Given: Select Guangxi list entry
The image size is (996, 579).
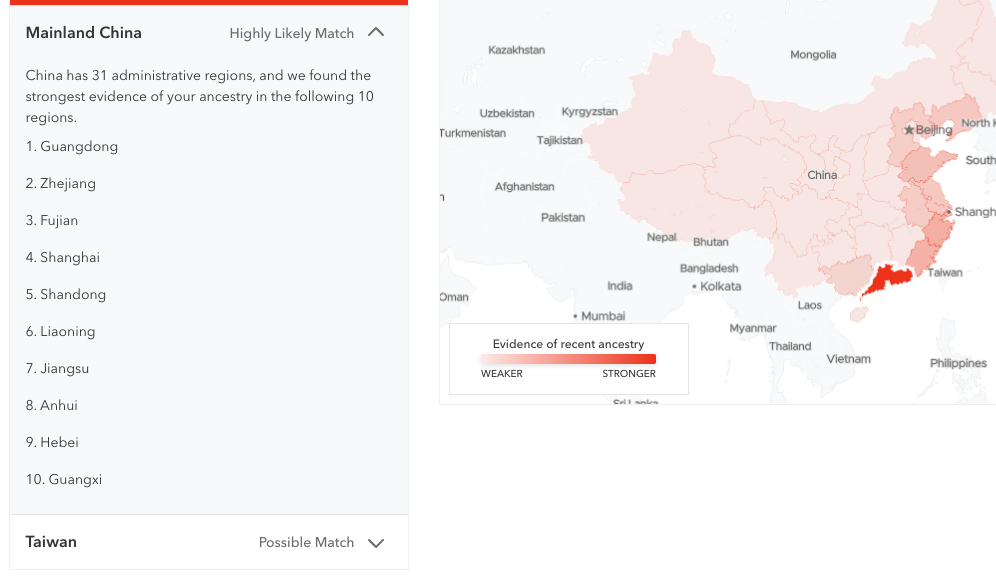Looking at the screenshot, I should click(64, 479).
